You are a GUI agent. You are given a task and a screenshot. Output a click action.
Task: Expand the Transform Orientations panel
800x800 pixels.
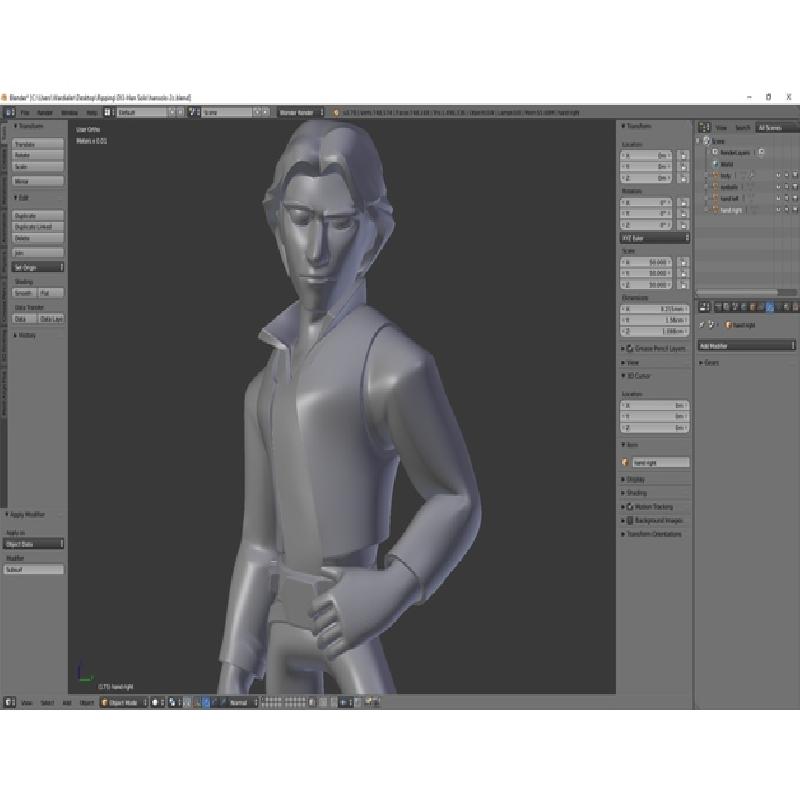pos(652,534)
